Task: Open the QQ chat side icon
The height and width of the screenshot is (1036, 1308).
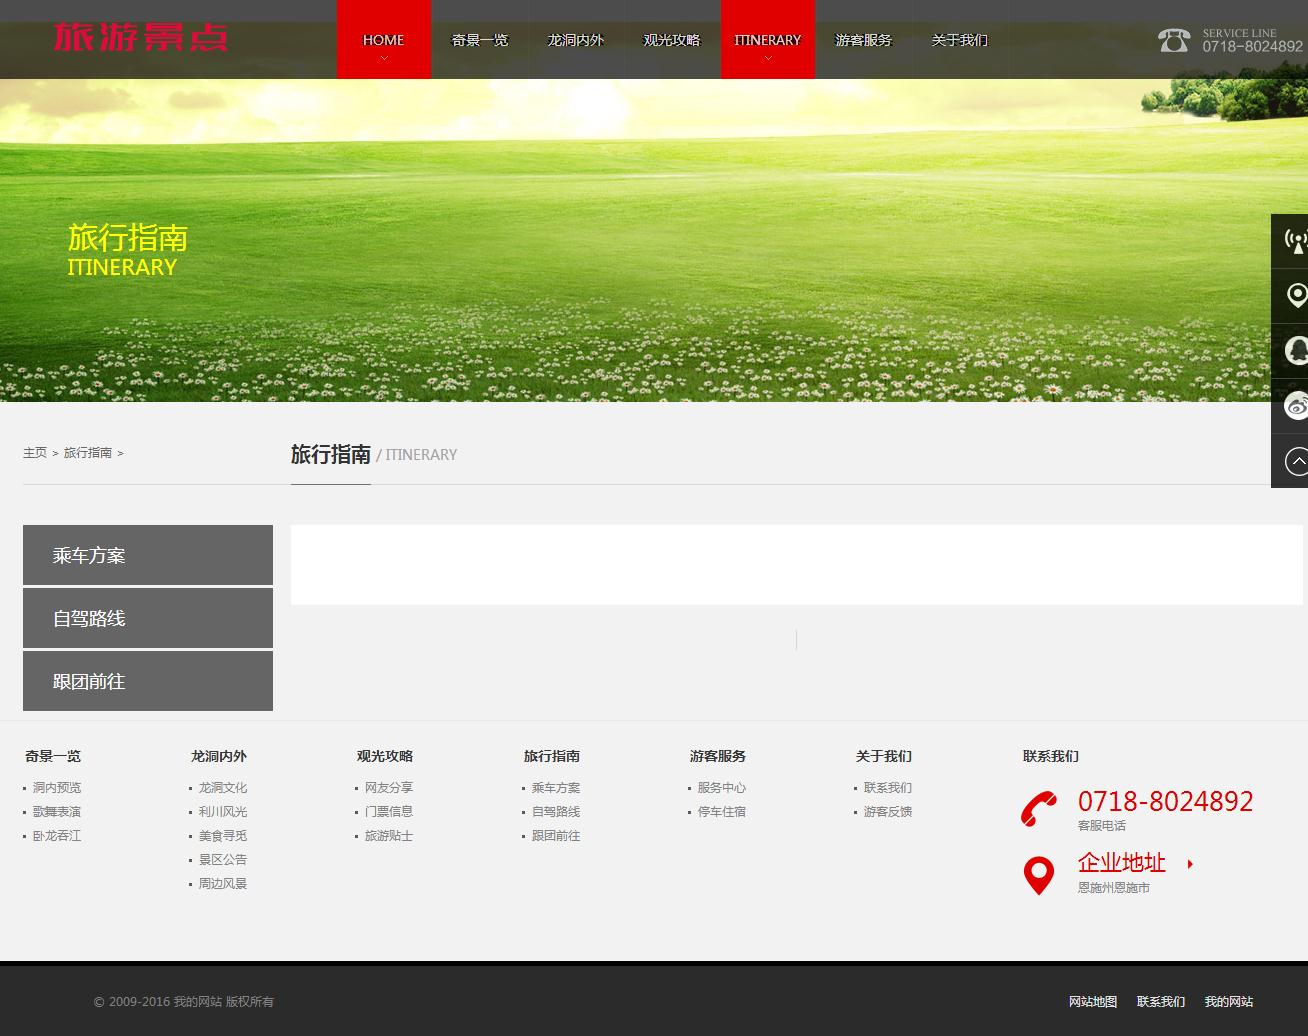Action: point(1295,351)
